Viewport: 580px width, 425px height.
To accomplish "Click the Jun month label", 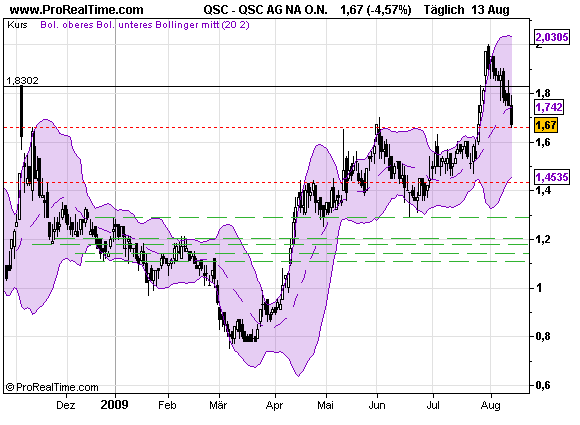I will click(x=377, y=405).
